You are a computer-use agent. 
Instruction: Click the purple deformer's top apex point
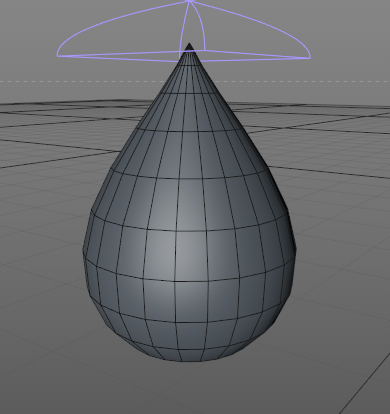tap(189, 1)
